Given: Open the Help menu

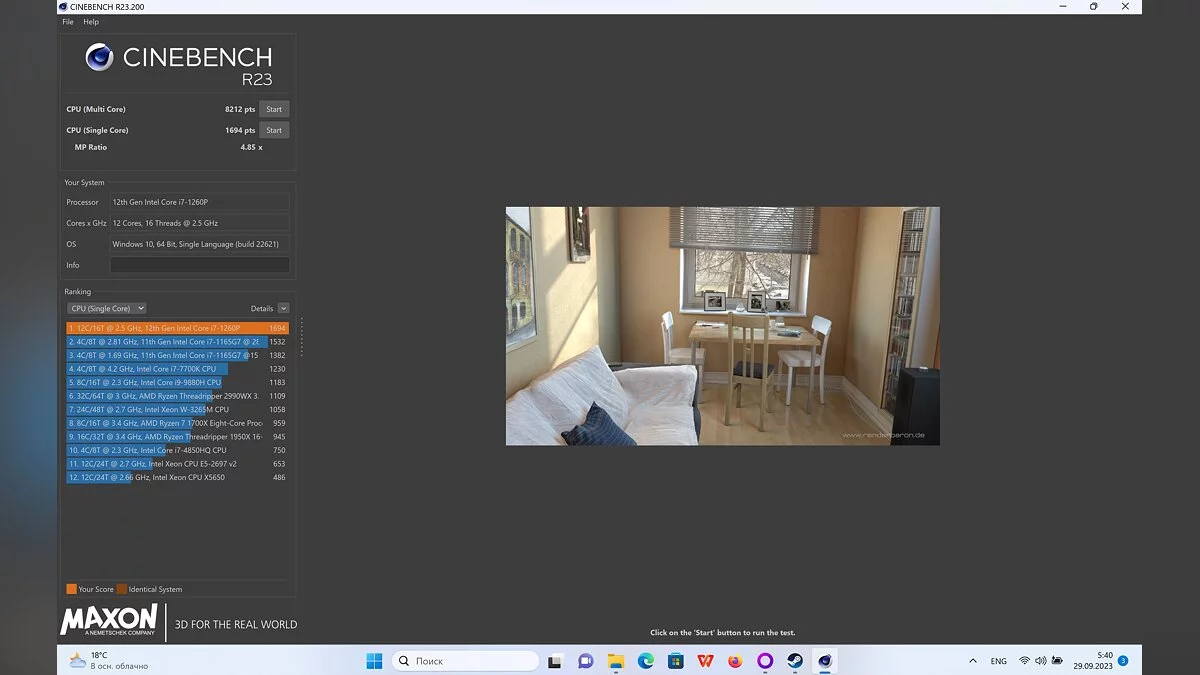Looking at the screenshot, I should pyautogui.click(x=91, y=22).
